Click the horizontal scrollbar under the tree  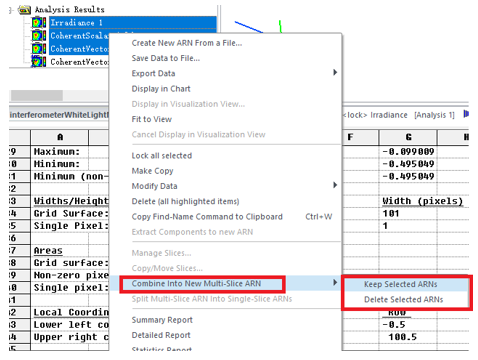(59, 95)
